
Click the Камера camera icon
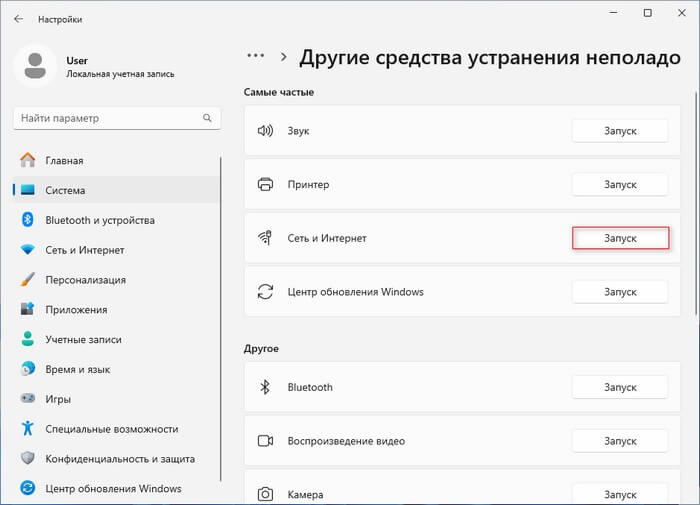tap(265, 494)
